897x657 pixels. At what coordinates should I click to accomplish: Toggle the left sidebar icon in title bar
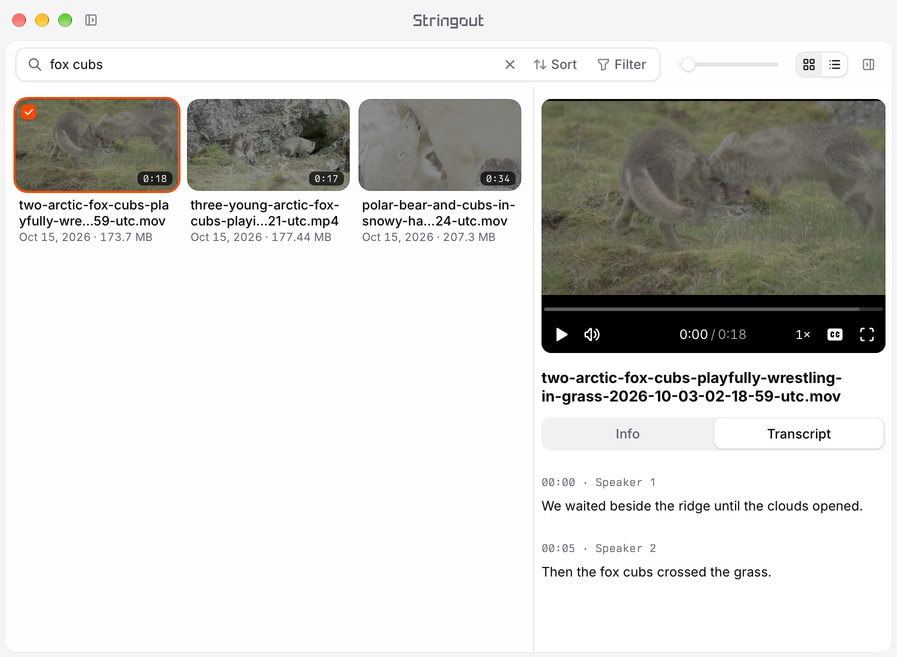click(91, 20)
